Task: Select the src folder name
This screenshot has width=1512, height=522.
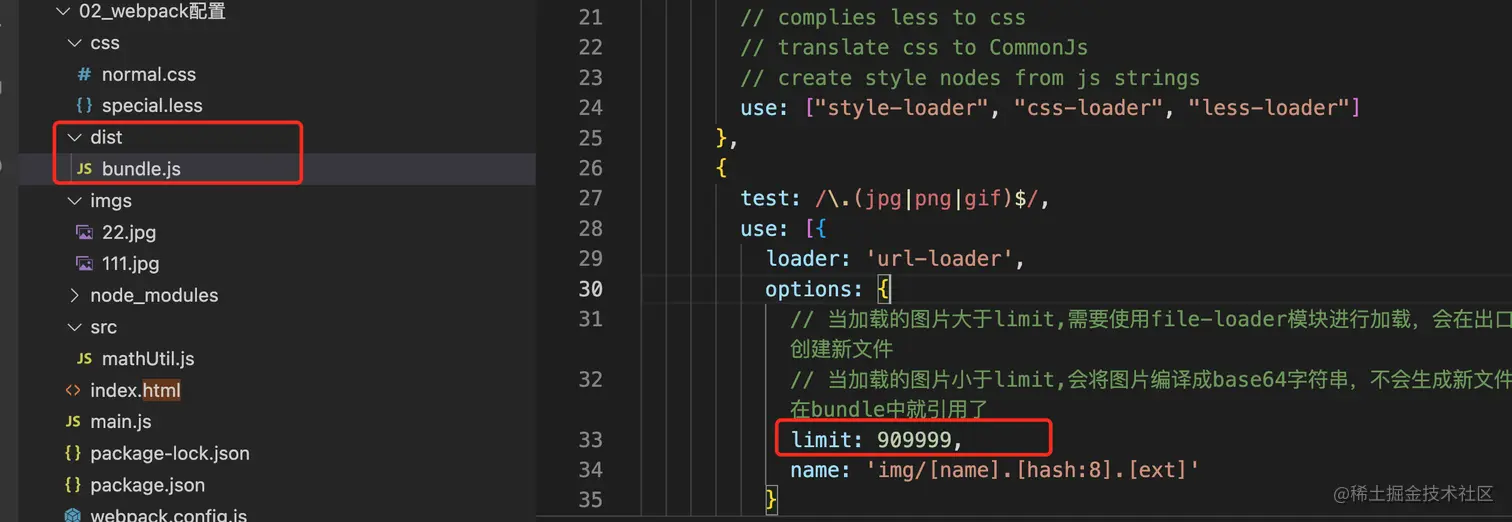Action: 103,327
